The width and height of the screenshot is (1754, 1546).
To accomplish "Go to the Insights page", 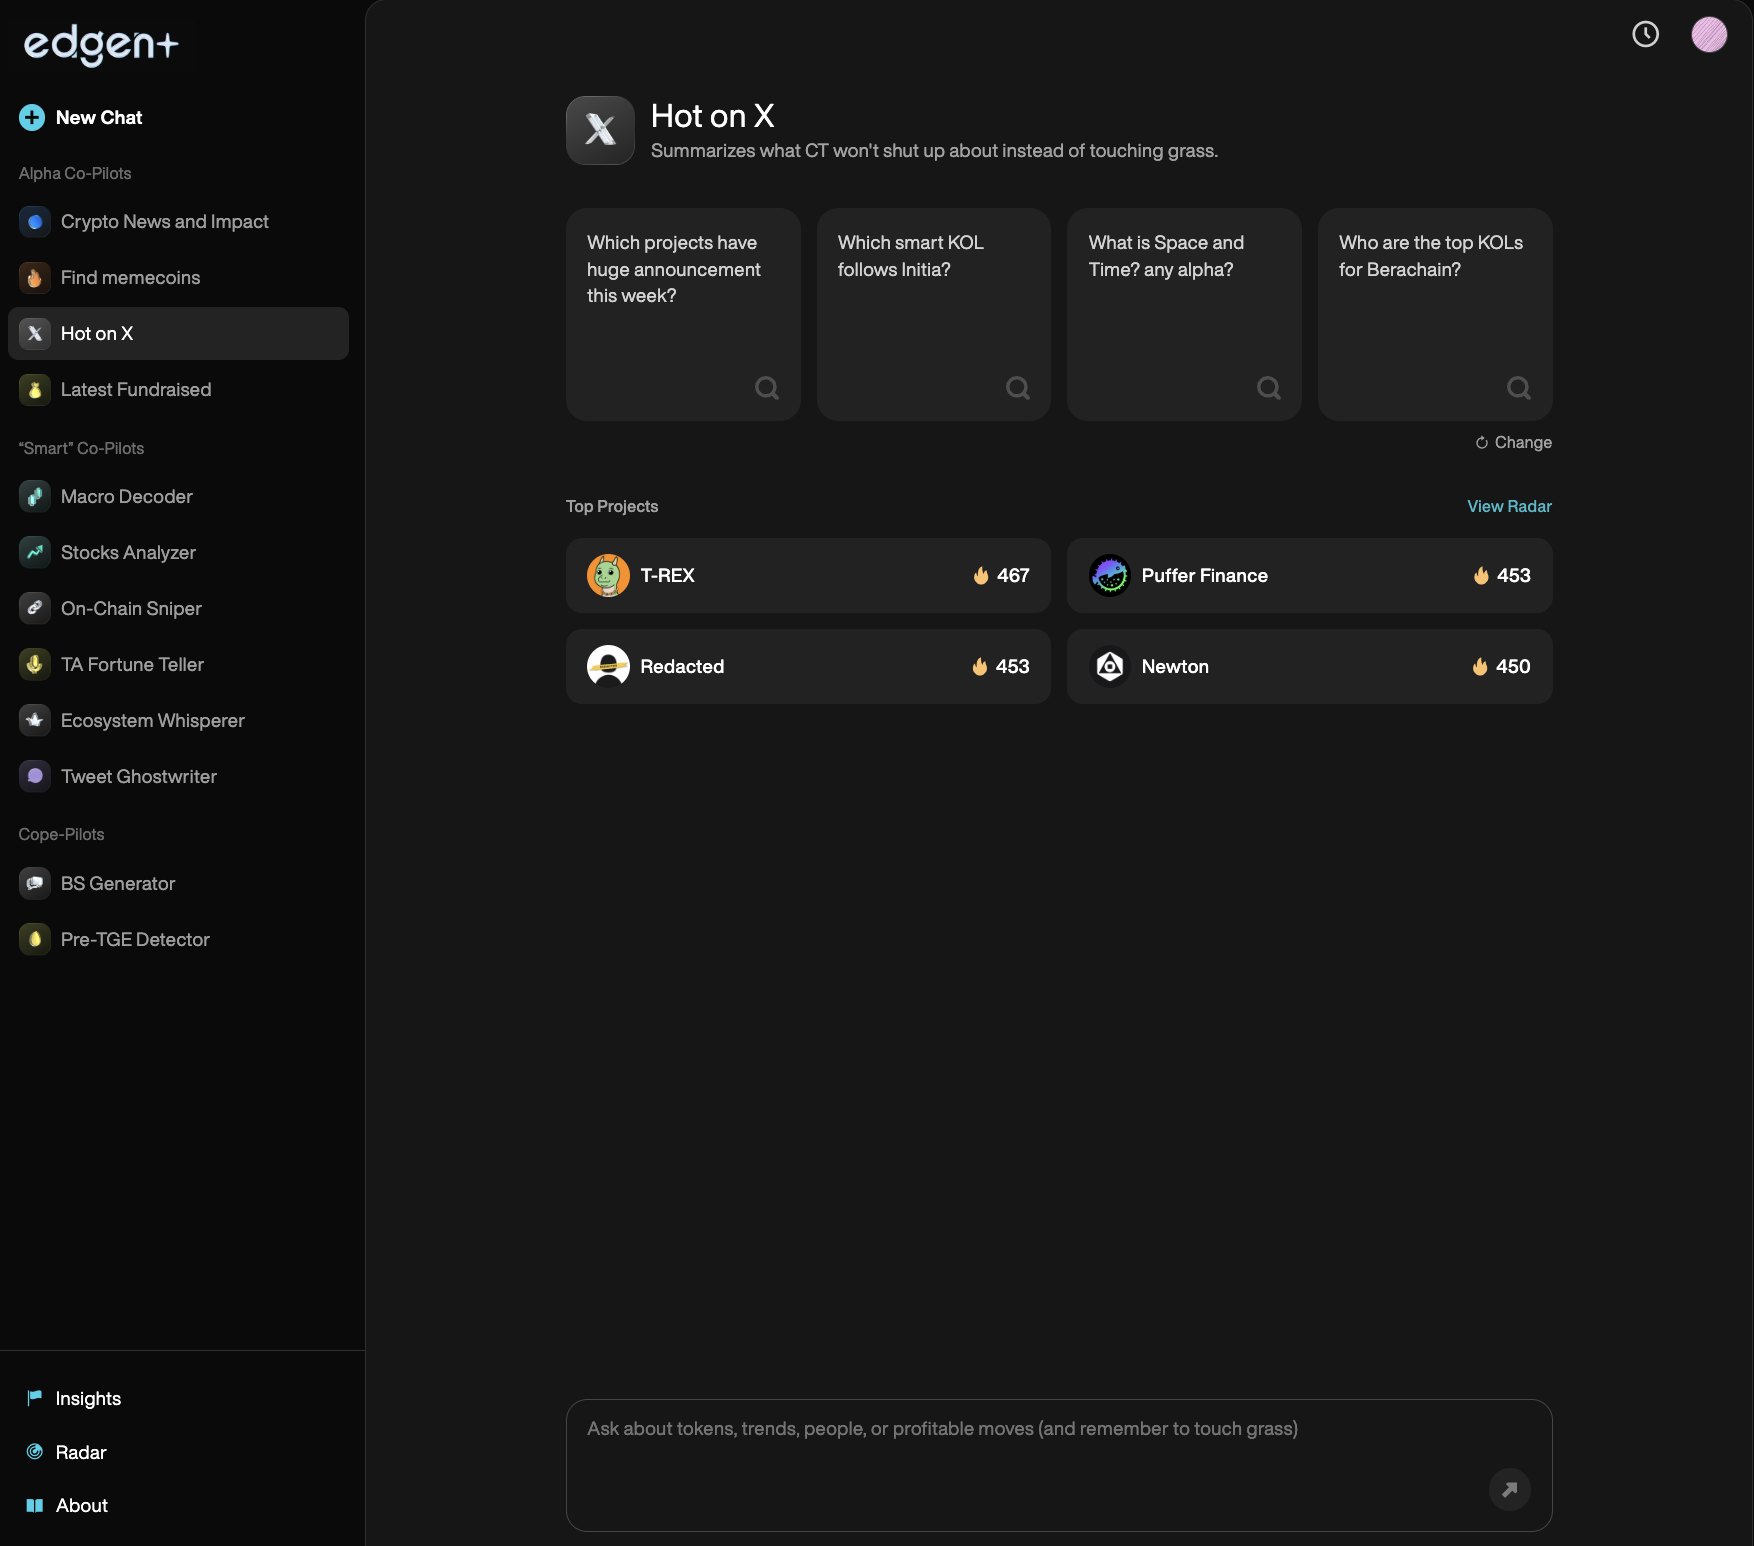I will click(88, 1399).
